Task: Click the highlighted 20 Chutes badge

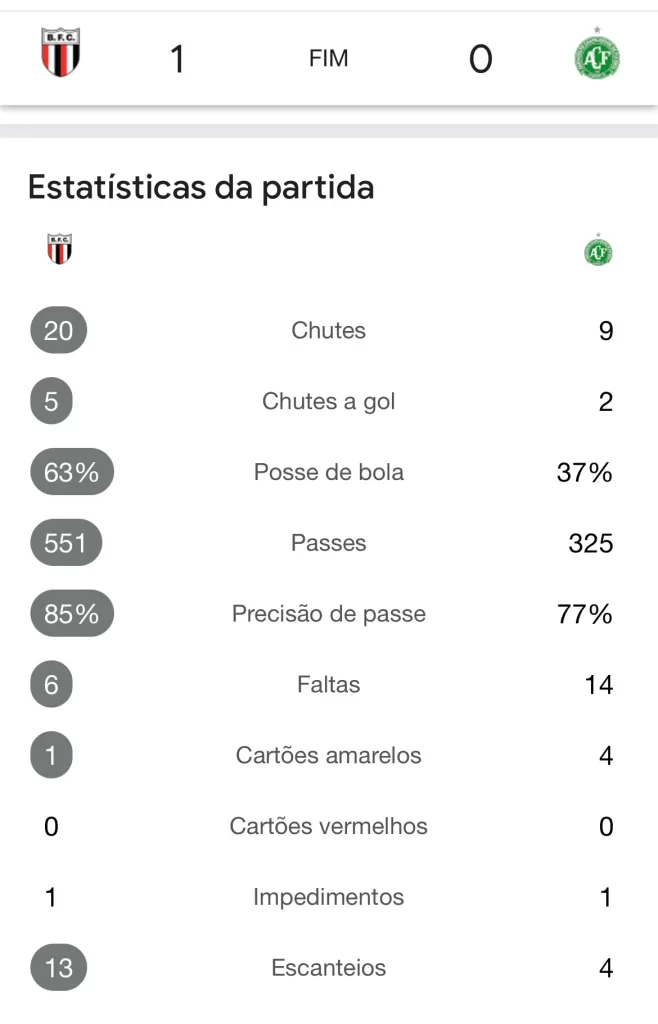Action: point(58,330)
